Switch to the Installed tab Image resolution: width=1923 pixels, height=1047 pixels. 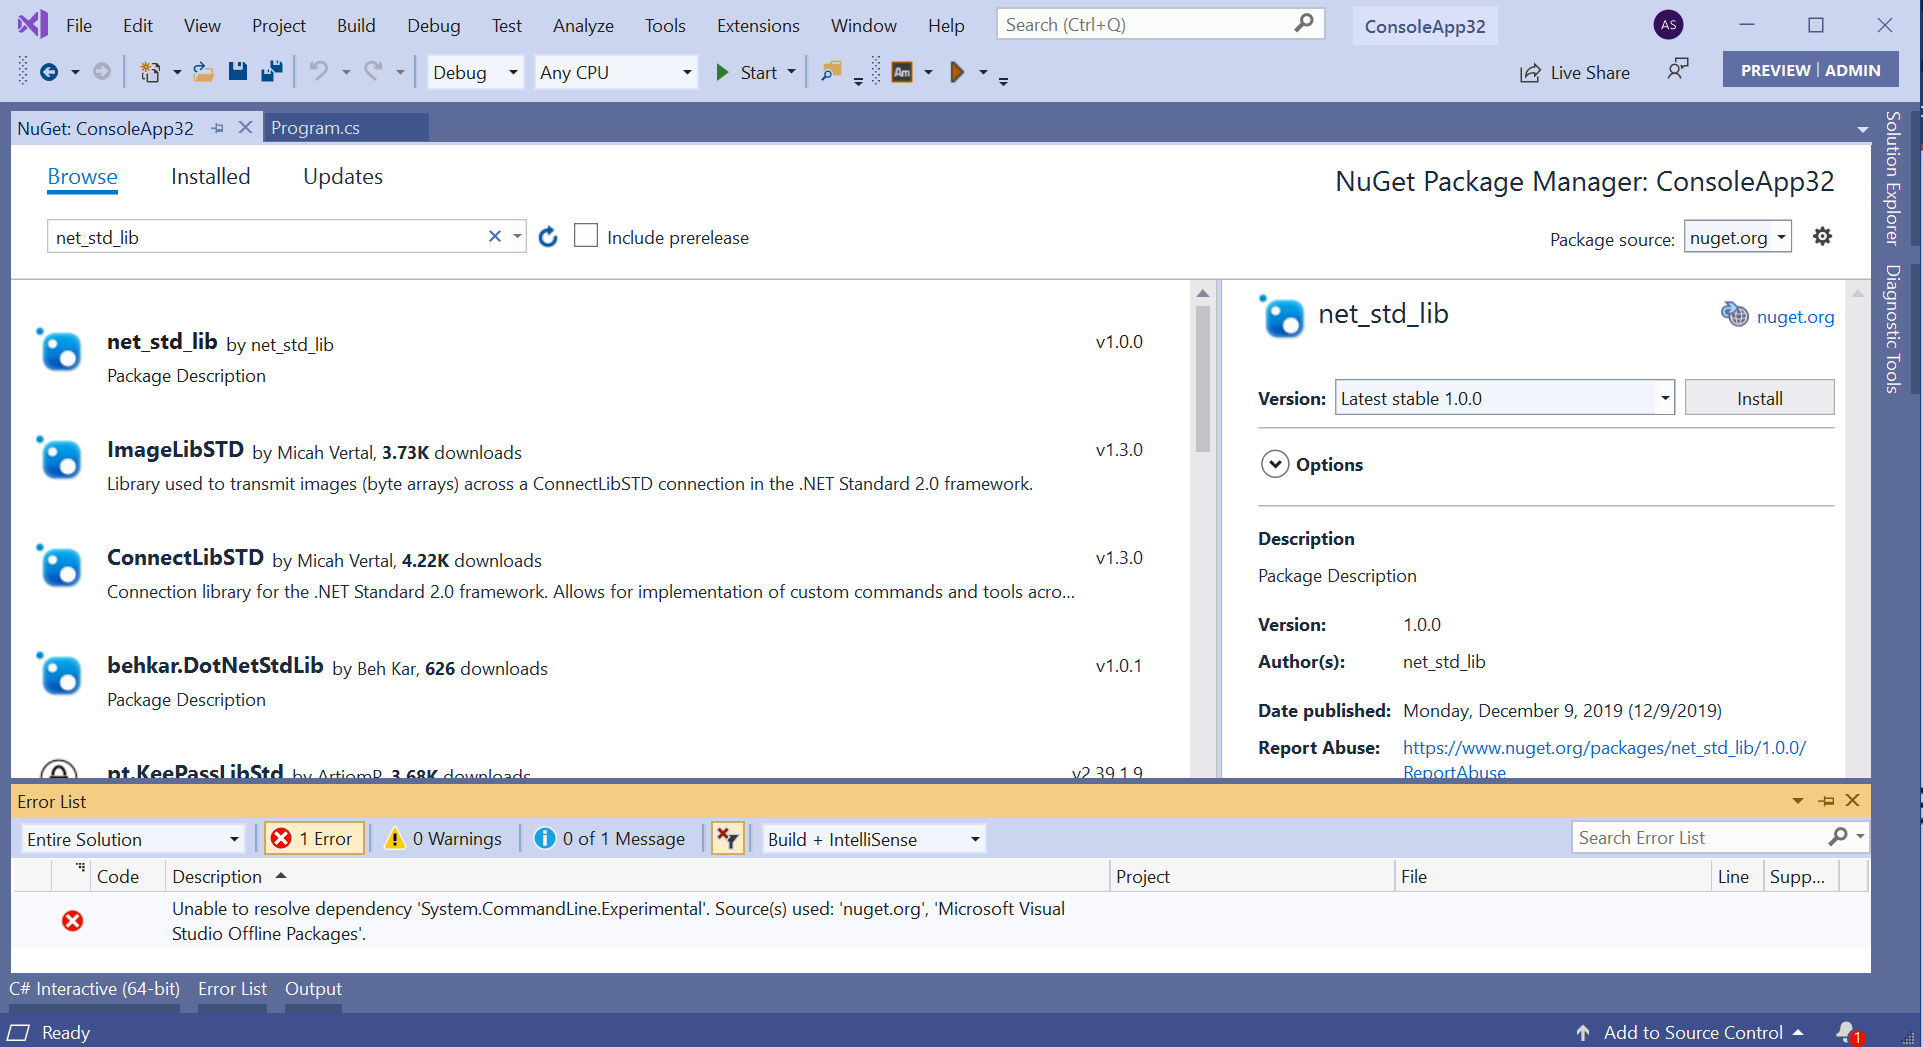tap(210, 176)
